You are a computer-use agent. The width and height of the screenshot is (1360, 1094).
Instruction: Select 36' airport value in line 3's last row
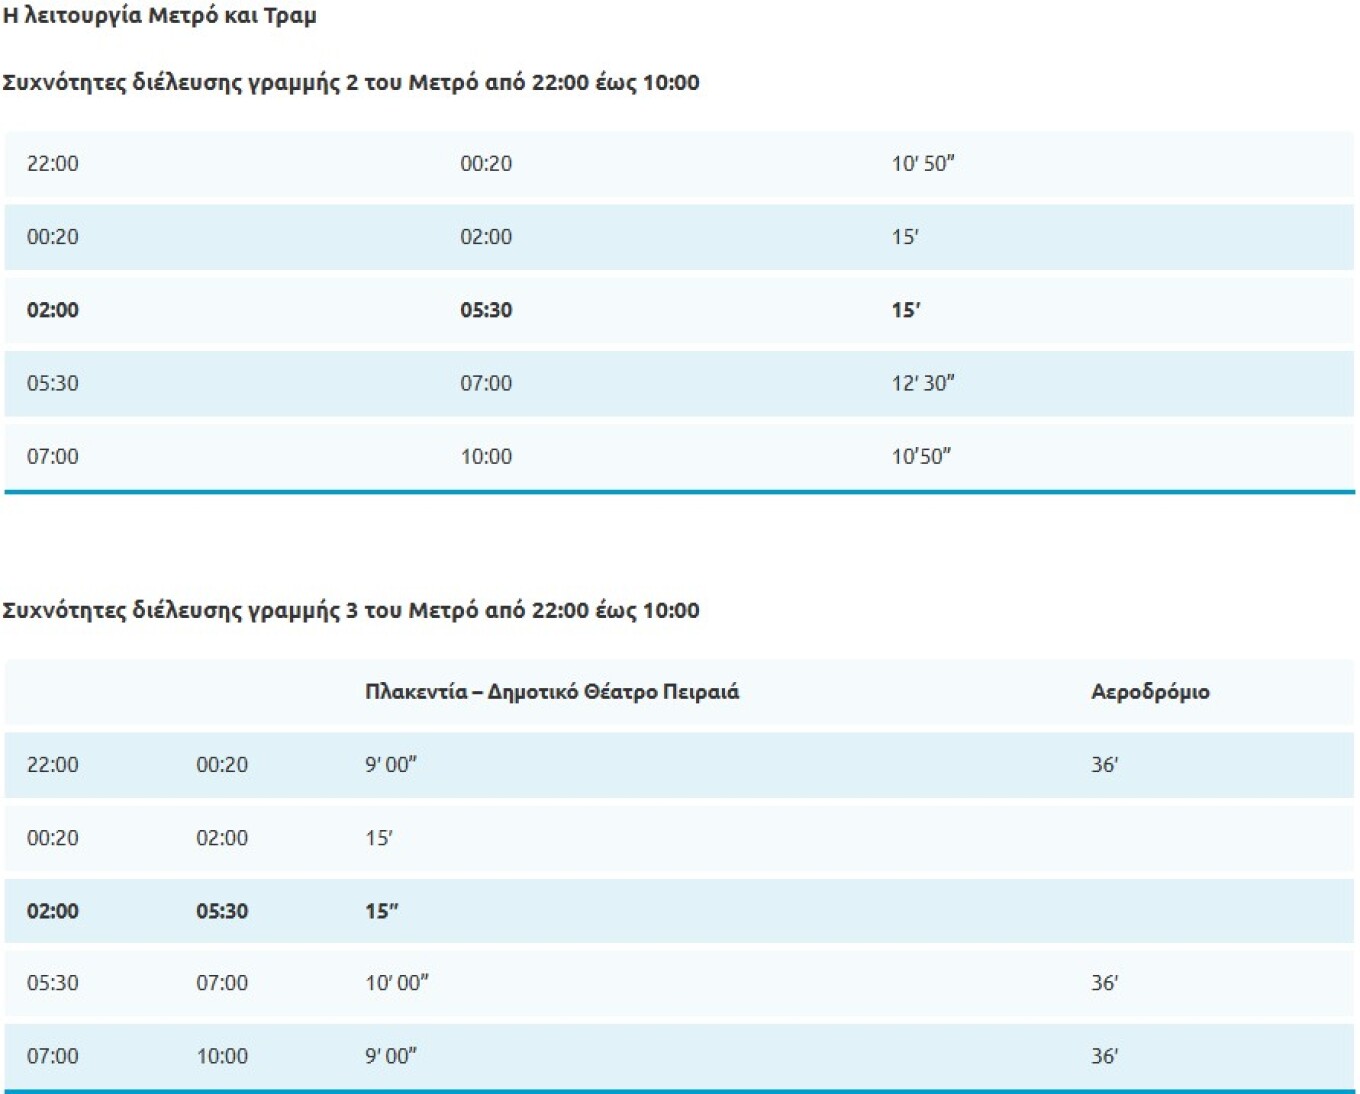1104,1056
